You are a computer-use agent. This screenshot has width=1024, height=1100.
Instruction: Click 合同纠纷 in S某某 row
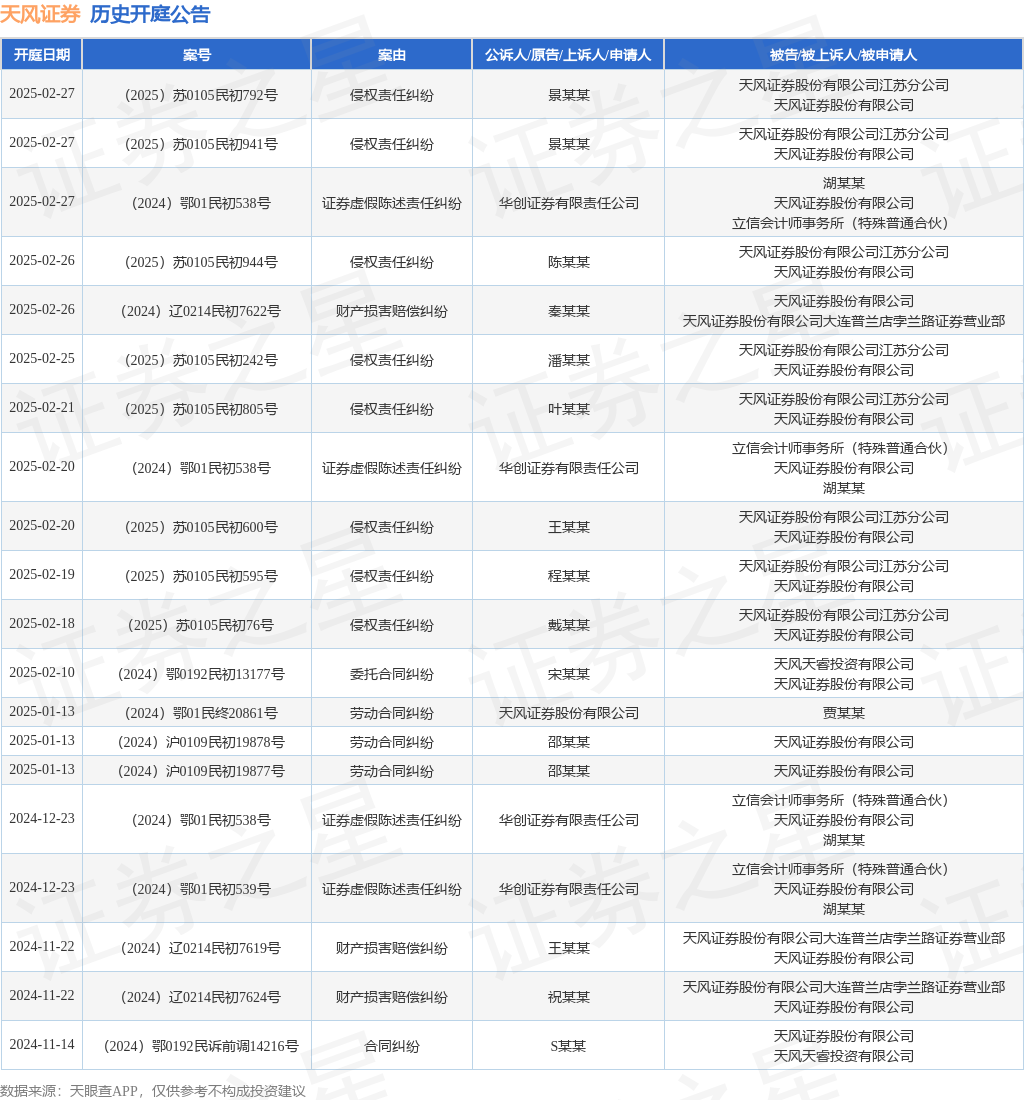tap(391, 1046)
